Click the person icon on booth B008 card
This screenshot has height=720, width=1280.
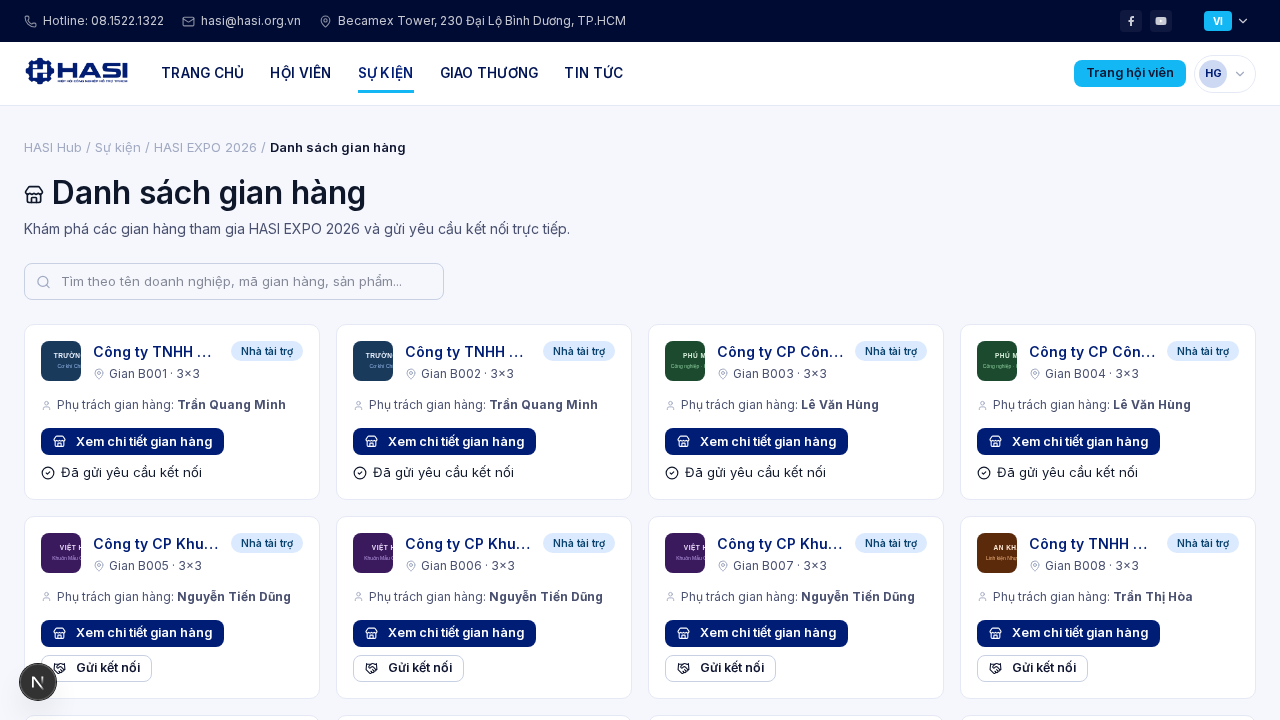click(983, 598)
